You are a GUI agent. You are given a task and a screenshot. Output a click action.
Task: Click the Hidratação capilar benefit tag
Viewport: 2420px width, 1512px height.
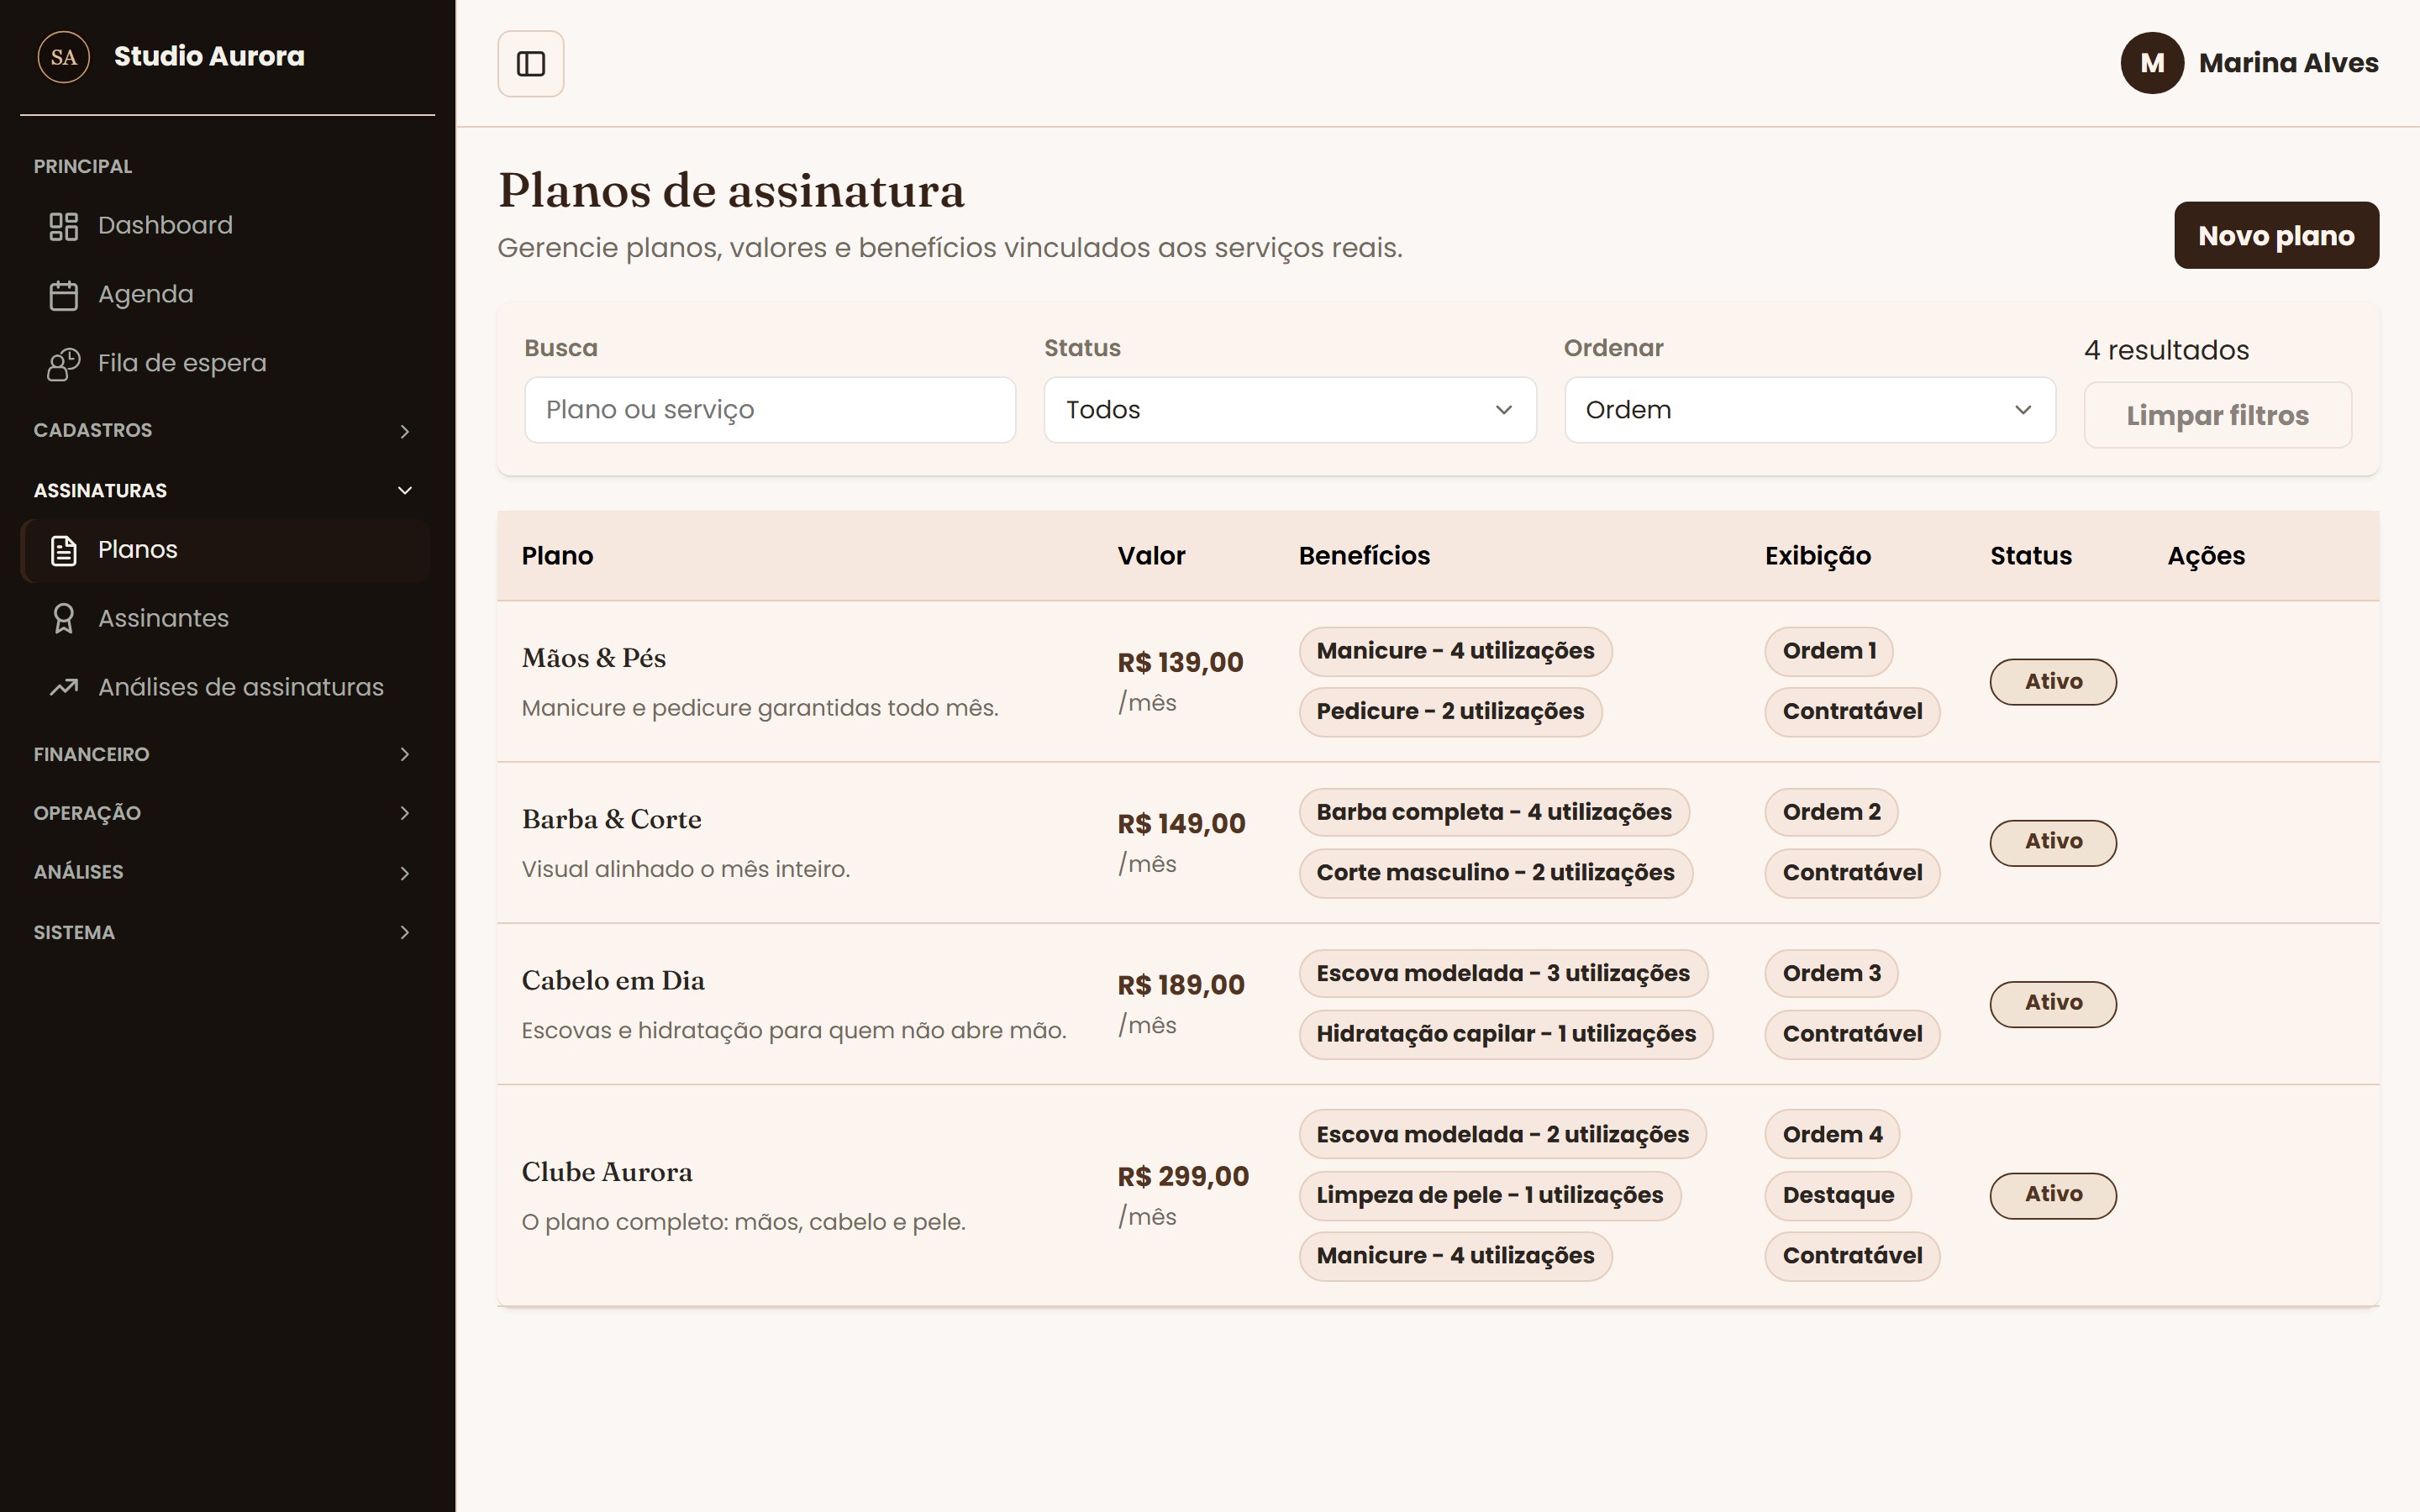(x=1506, y=1034)
